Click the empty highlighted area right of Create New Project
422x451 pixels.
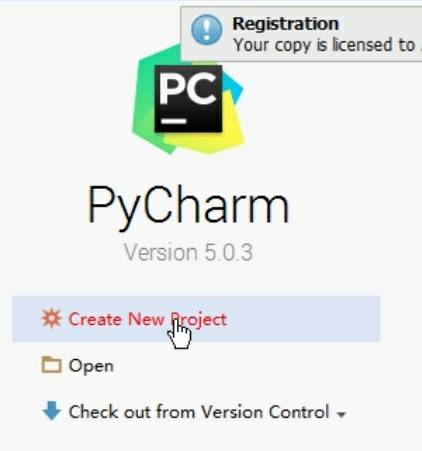point(303,319)
